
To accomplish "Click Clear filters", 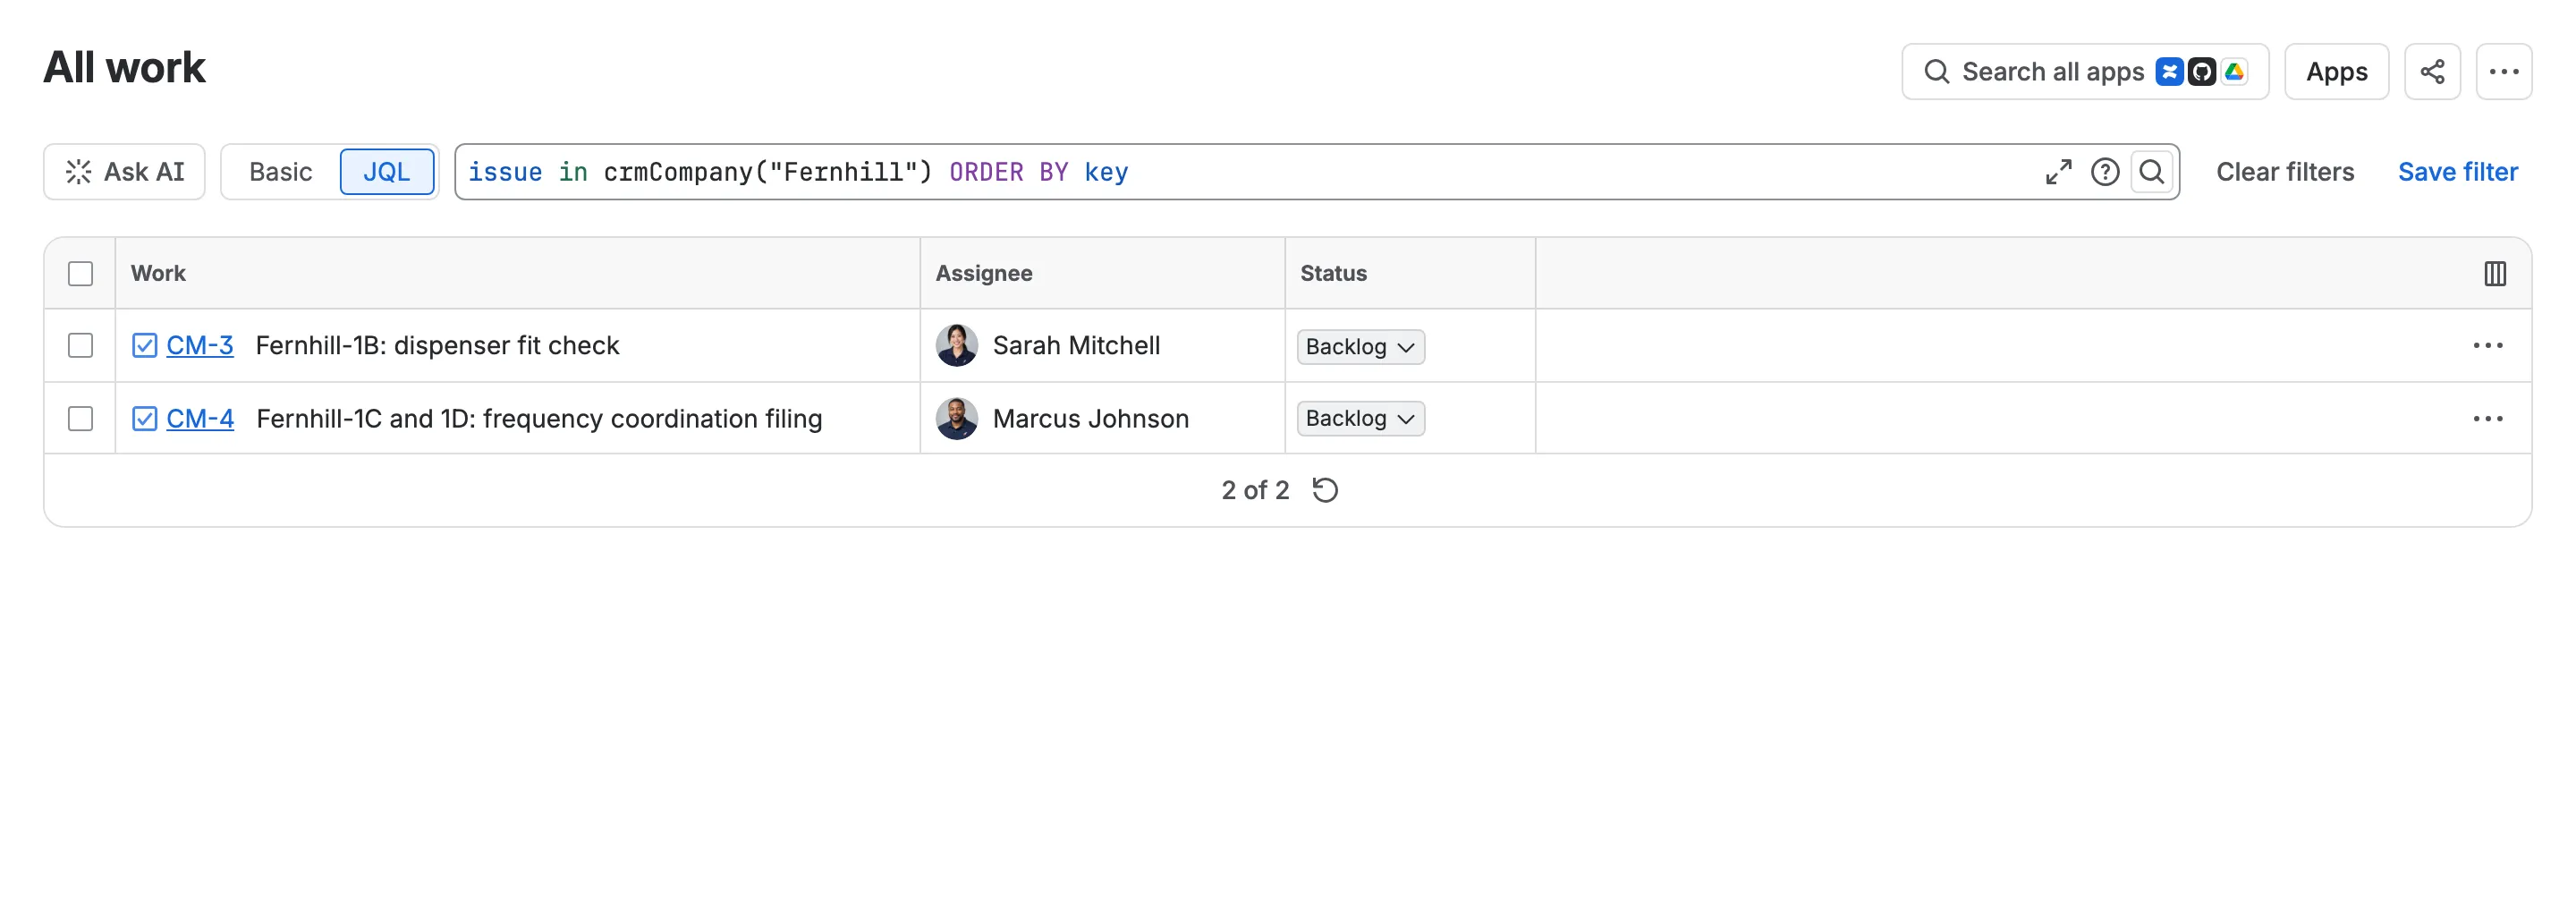I will tap(2285, 172).
